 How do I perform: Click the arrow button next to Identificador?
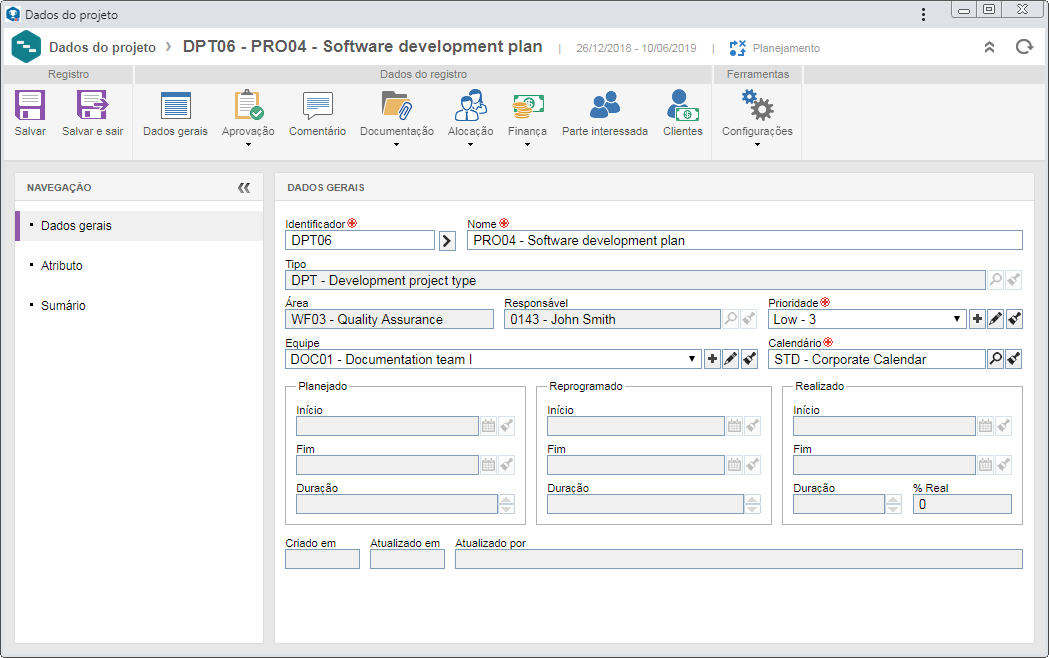coord(447,241)
